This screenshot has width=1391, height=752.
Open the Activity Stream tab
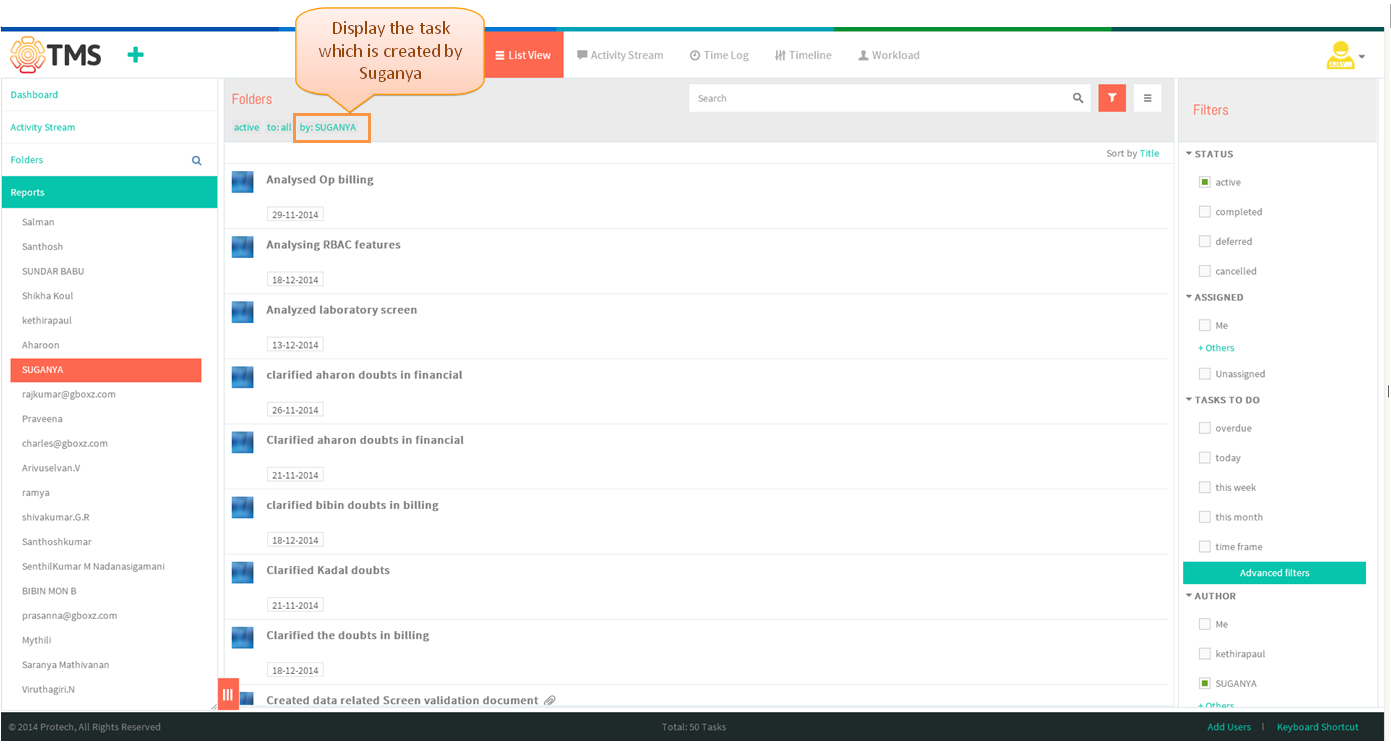coord(620,55)
